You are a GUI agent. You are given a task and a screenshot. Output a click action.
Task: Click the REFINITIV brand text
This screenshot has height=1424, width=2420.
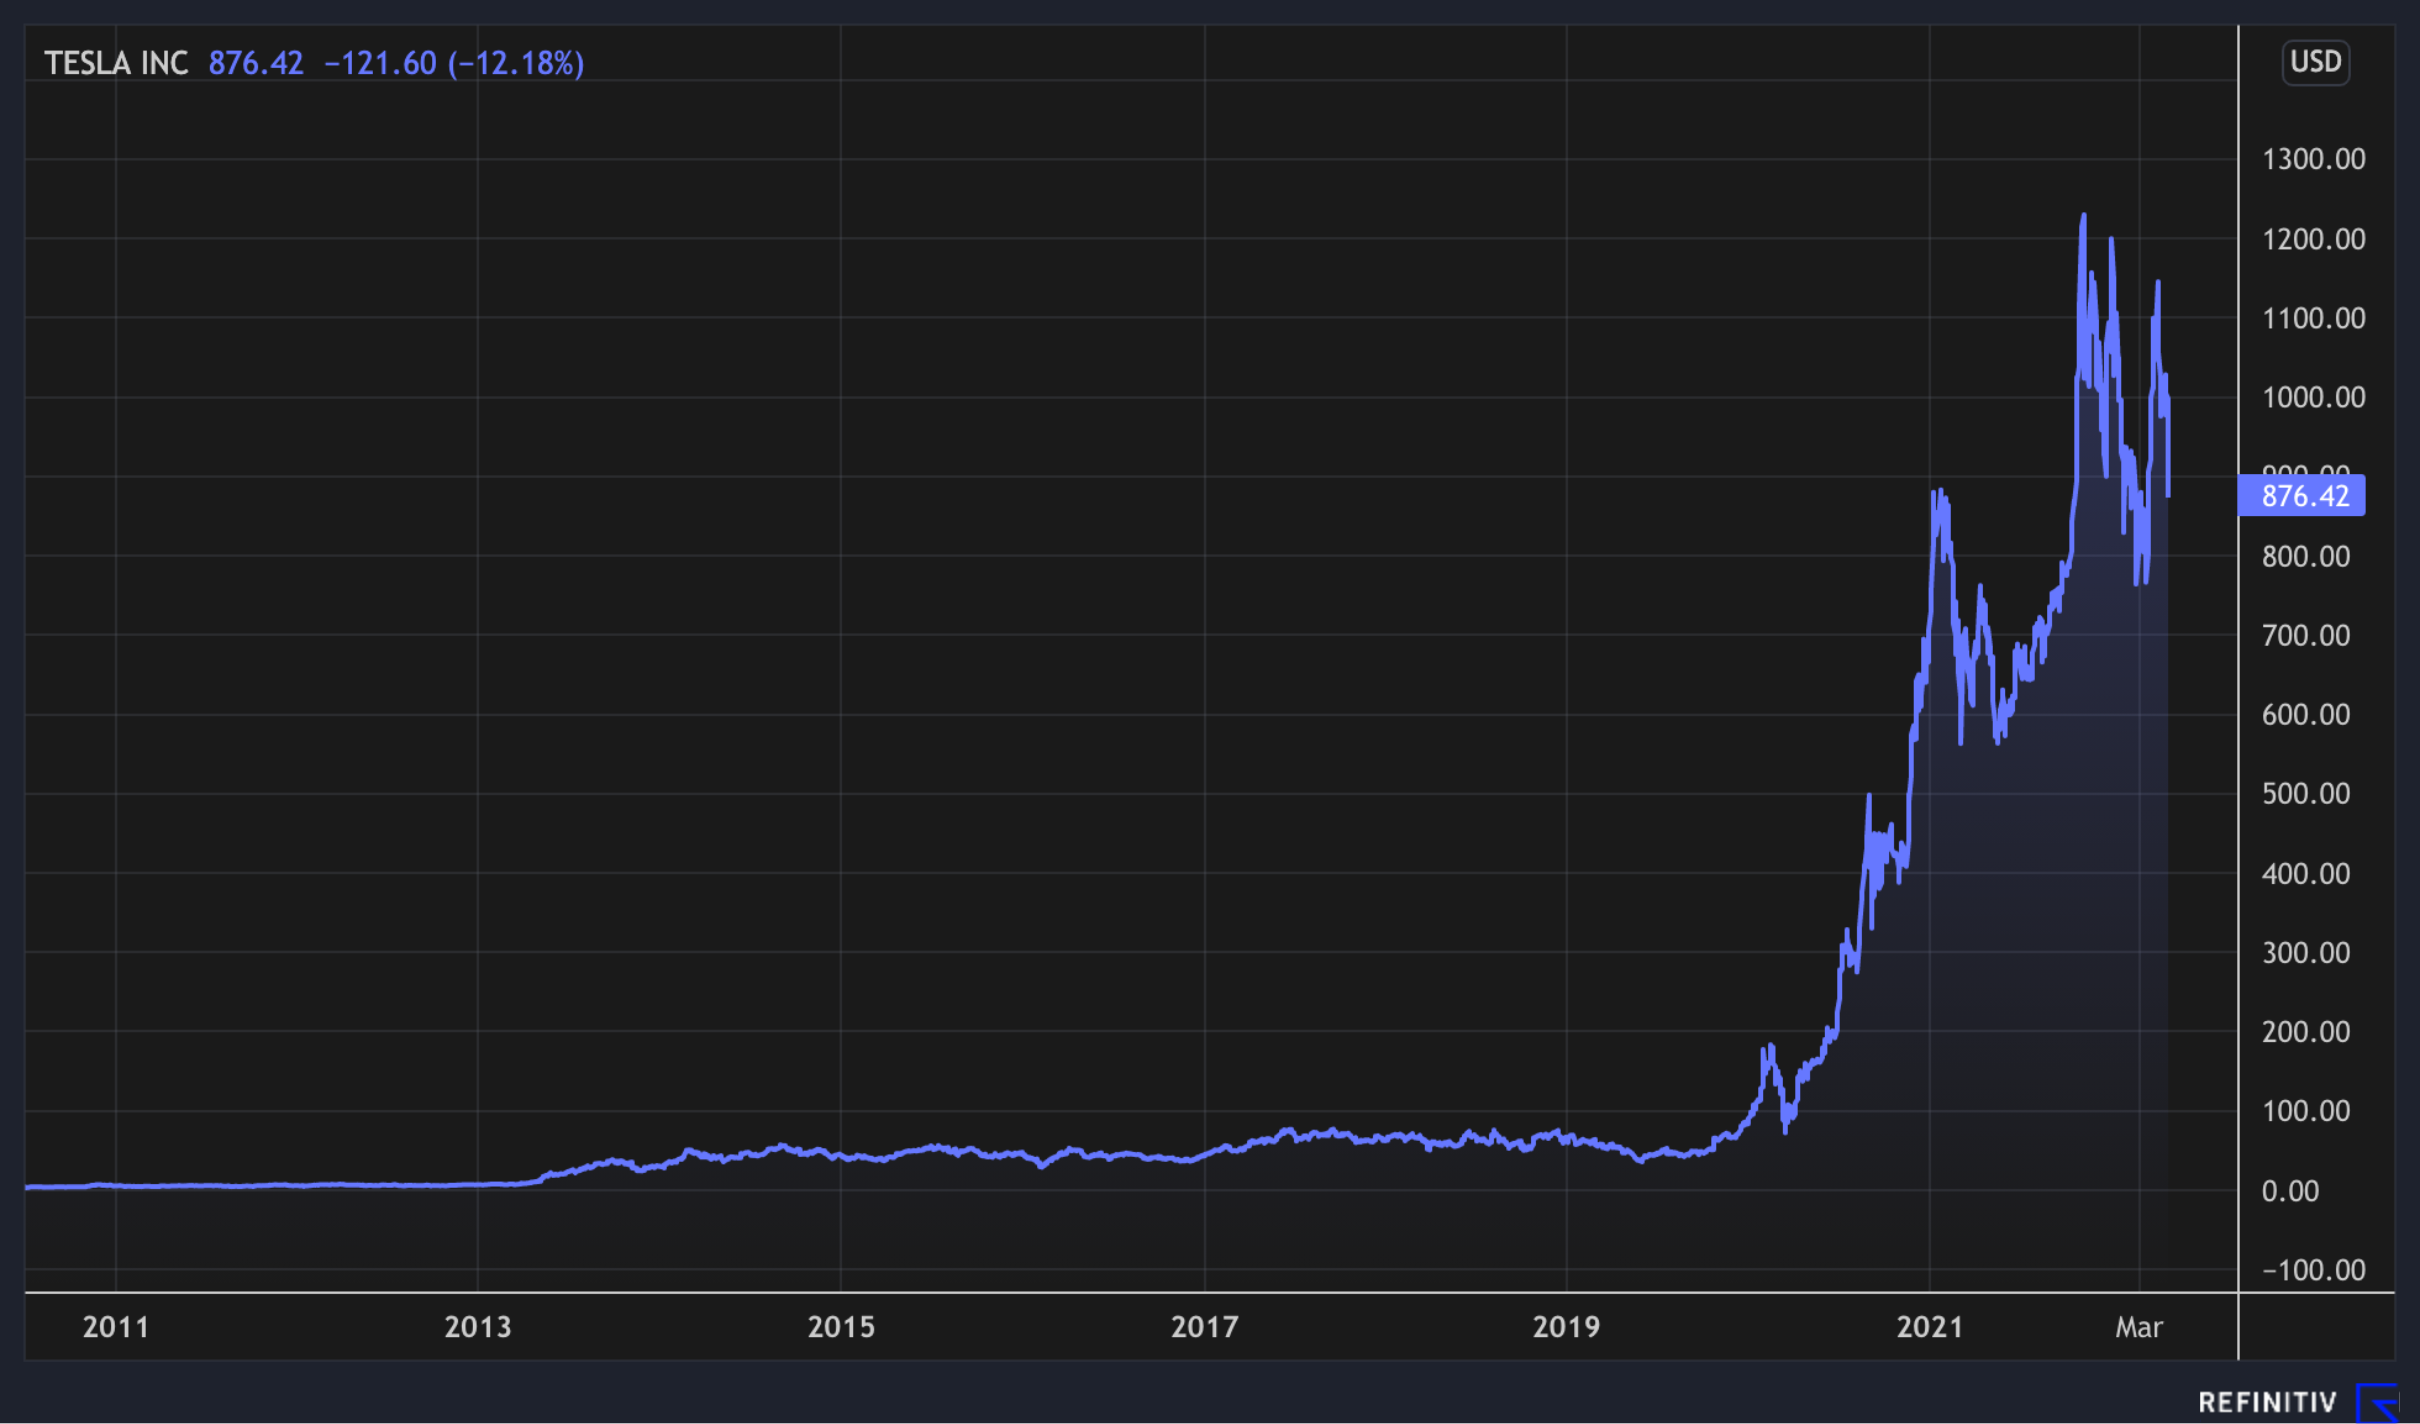pos(2267,1403)
